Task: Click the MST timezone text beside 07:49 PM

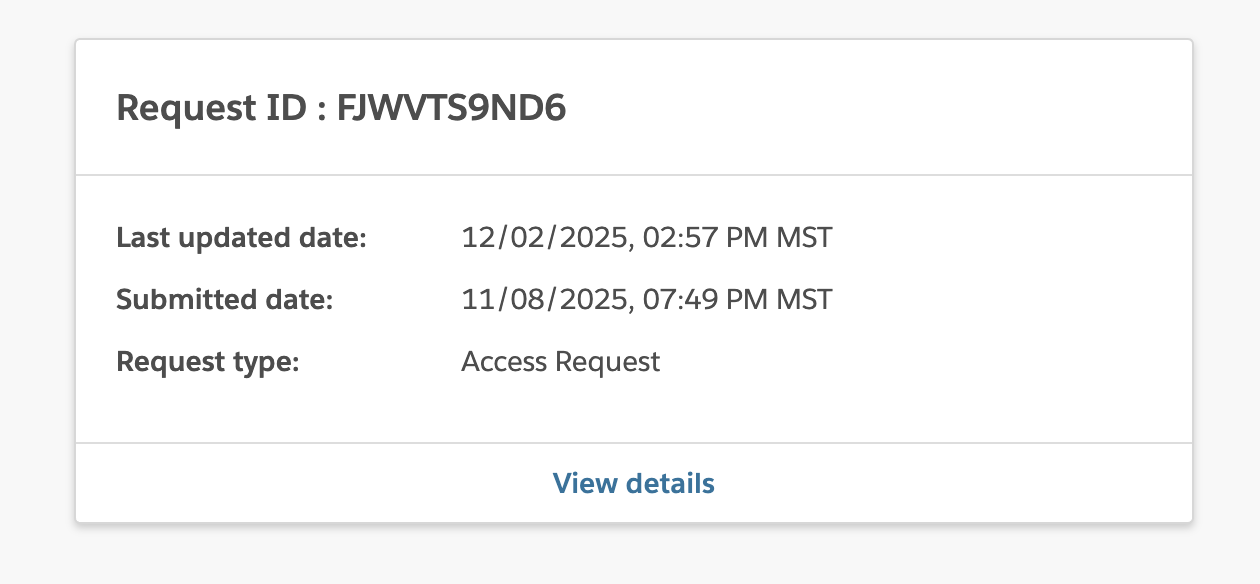Action: [x=806, y=299]
